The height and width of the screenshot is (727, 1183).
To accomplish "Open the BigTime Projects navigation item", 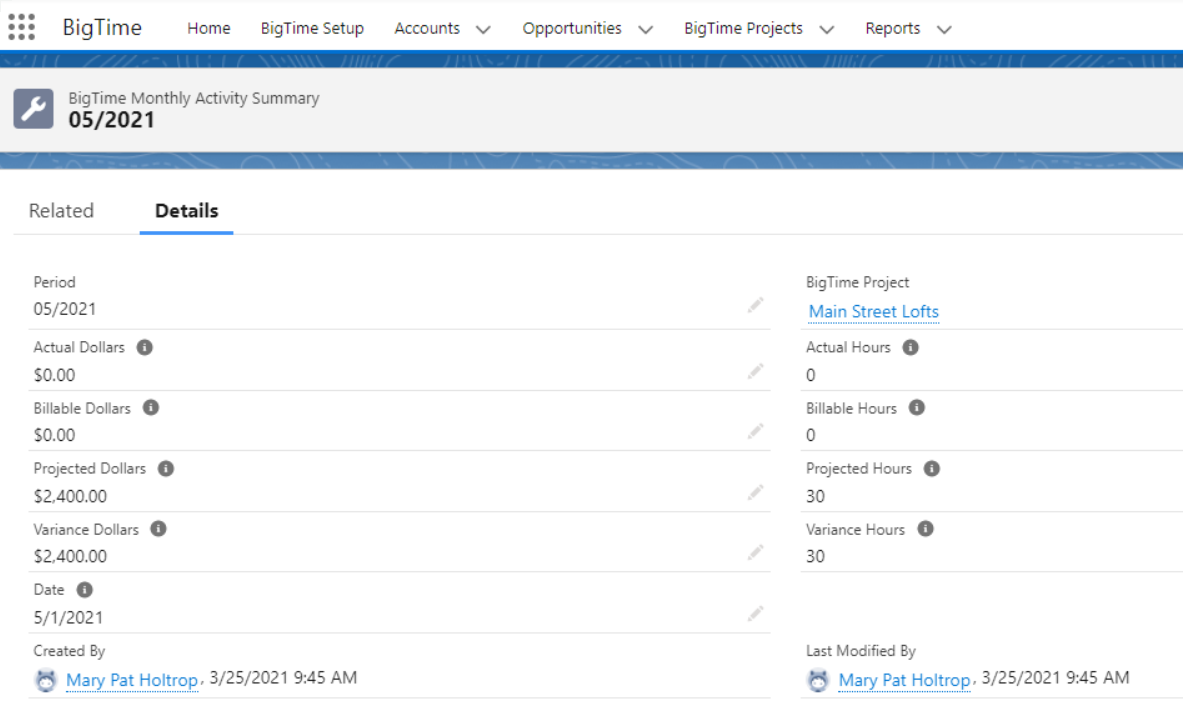I will click(743, 28).
